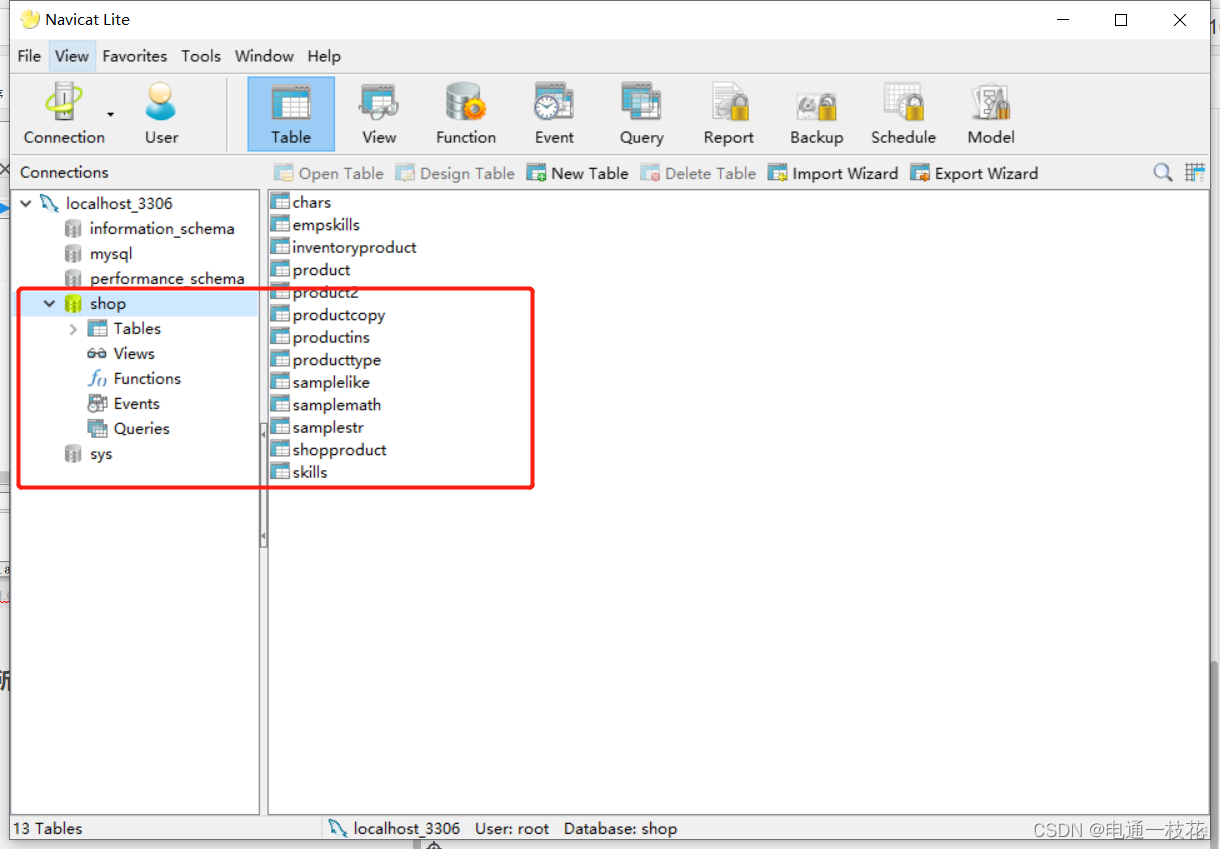The image size is (1220, 849).
Task: Open the Backup toolbar icon
Action: tap(817, 114)
